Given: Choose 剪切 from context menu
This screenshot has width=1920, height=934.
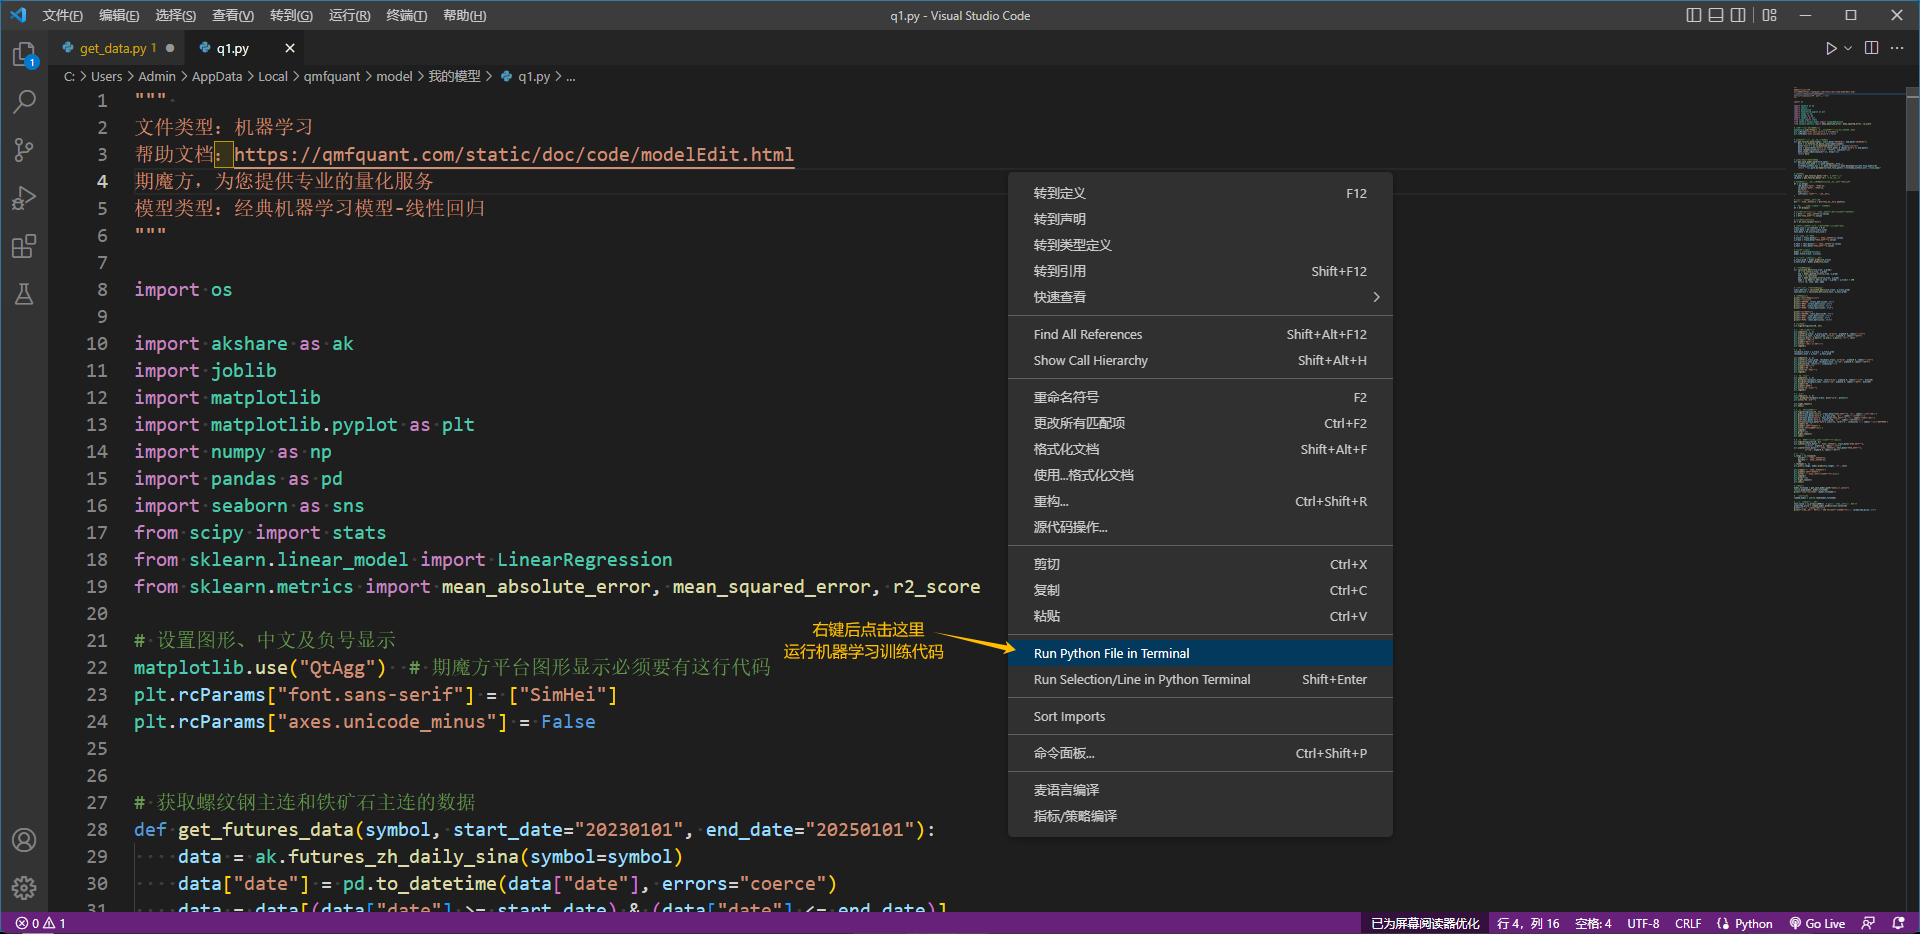Looking at the screenshot, I should point(1200,564).
